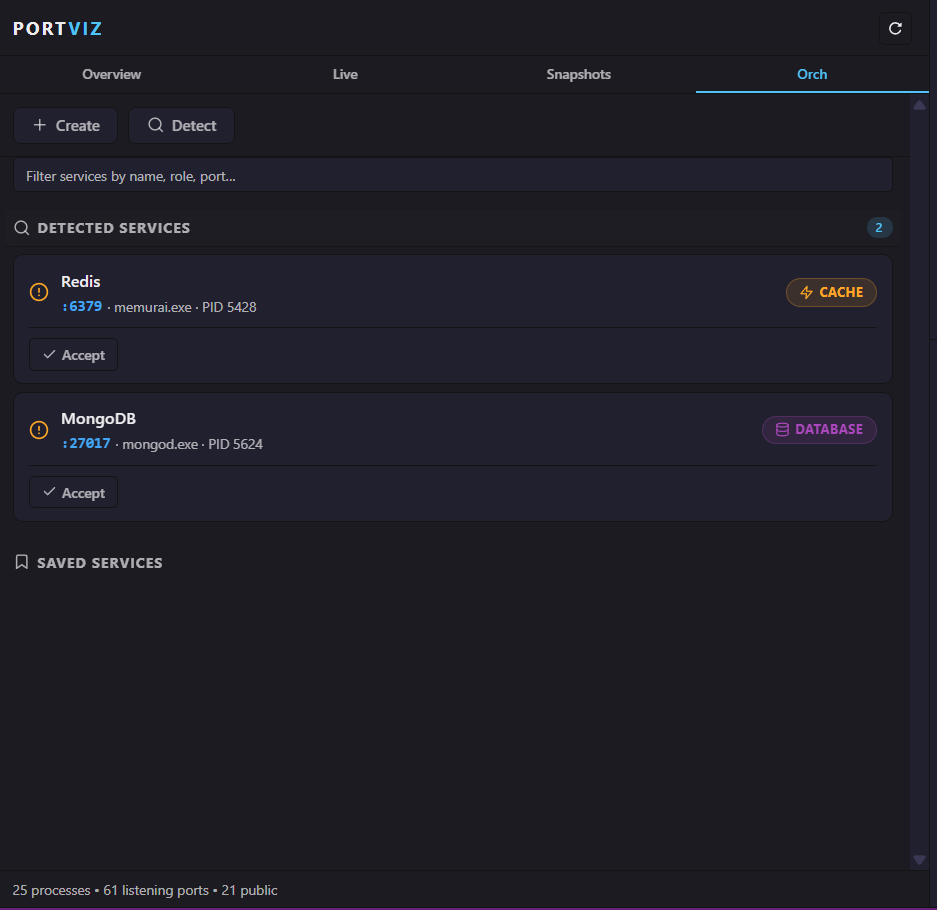937x910 pixels.
Task: Switch to the Overview tab
Action: pyautogui.click(x=111, y=74)
